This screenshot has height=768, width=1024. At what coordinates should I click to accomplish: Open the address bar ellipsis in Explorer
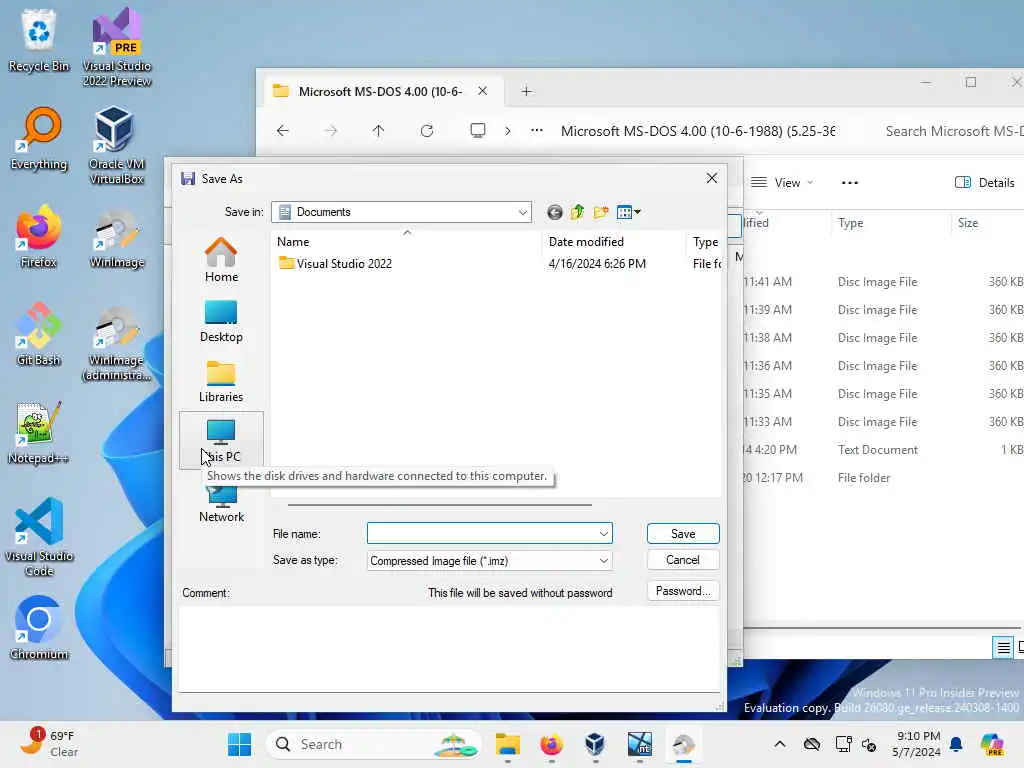pyautogui.click(x=537, y=131)
